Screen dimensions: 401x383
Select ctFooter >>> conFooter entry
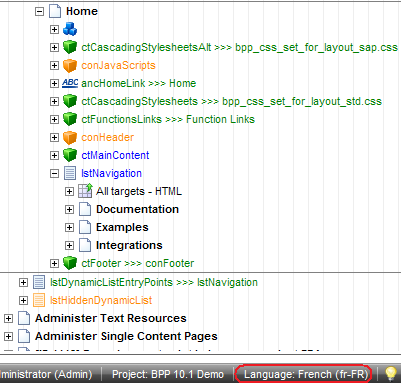pyautogui.click(x=138, y=263)
